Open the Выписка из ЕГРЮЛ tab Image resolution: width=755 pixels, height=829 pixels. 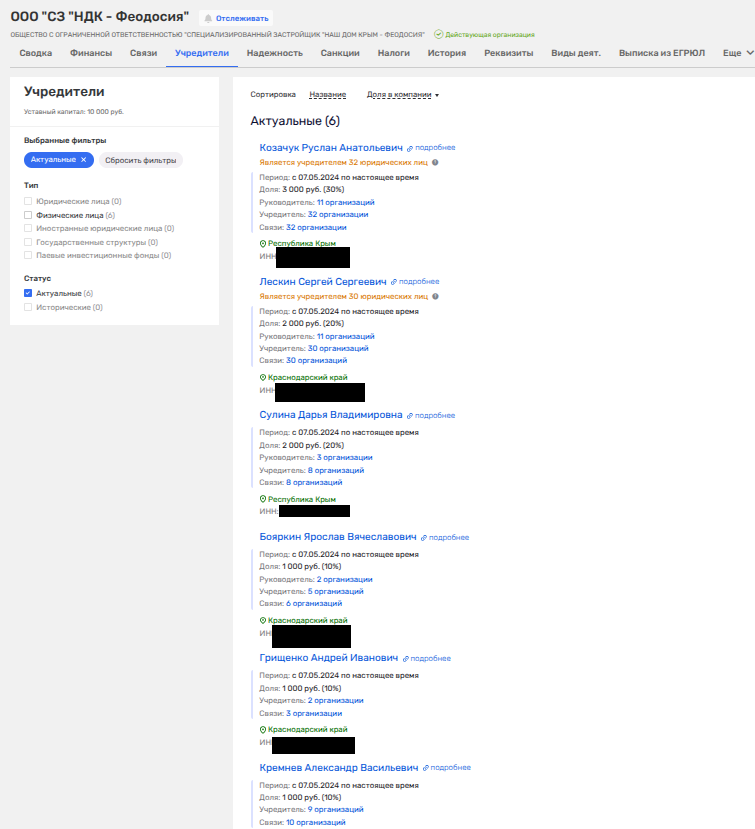coord(660,52)
